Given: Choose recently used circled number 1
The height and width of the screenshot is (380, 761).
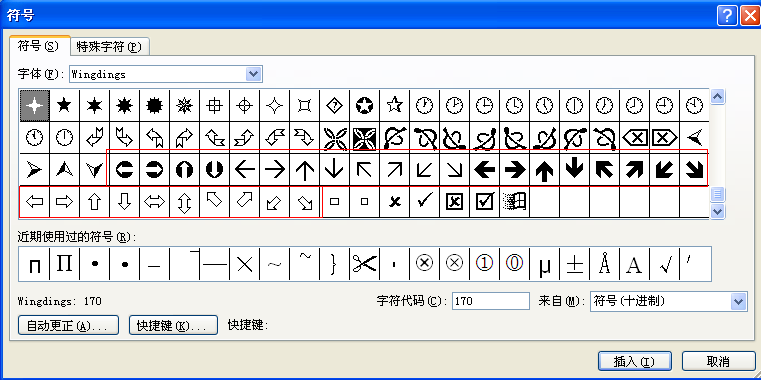Looking at the screenshot, I should pos(485,264).
